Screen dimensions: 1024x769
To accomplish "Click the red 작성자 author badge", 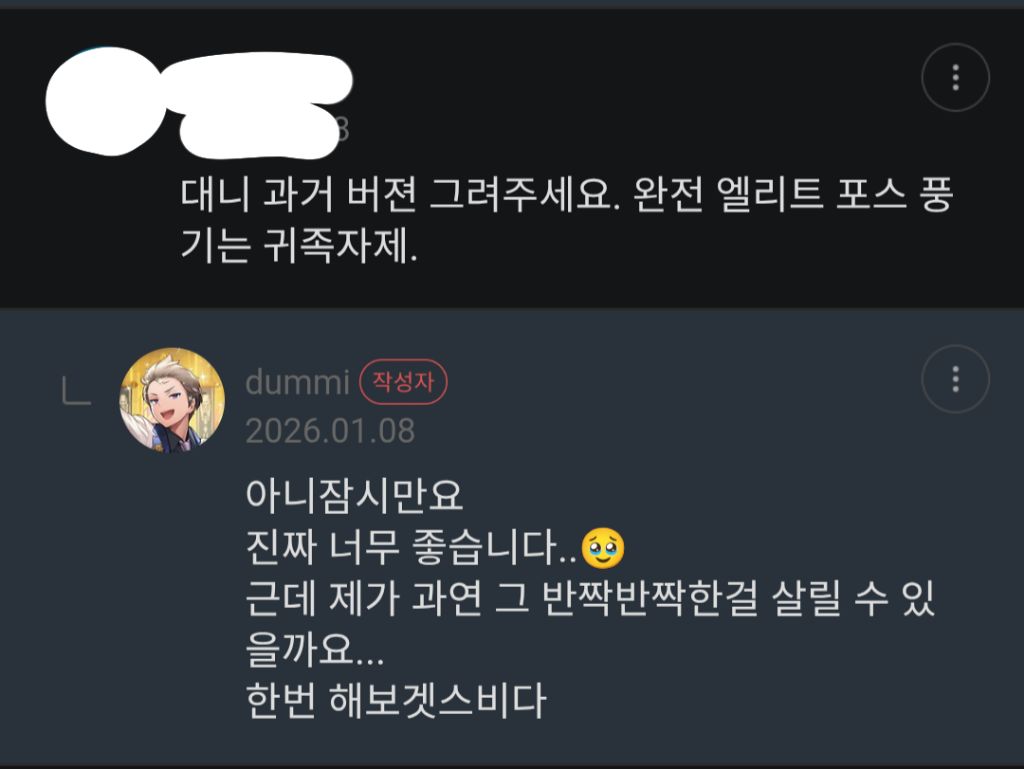I will 403,382.
